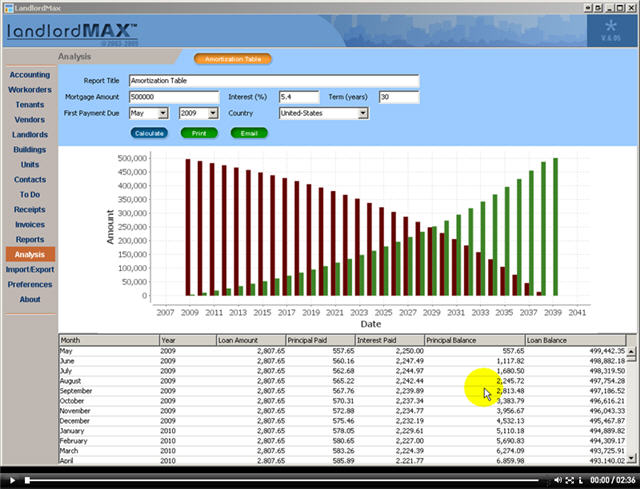Select the July 2009 table row
640x489 pixels.
342,371
